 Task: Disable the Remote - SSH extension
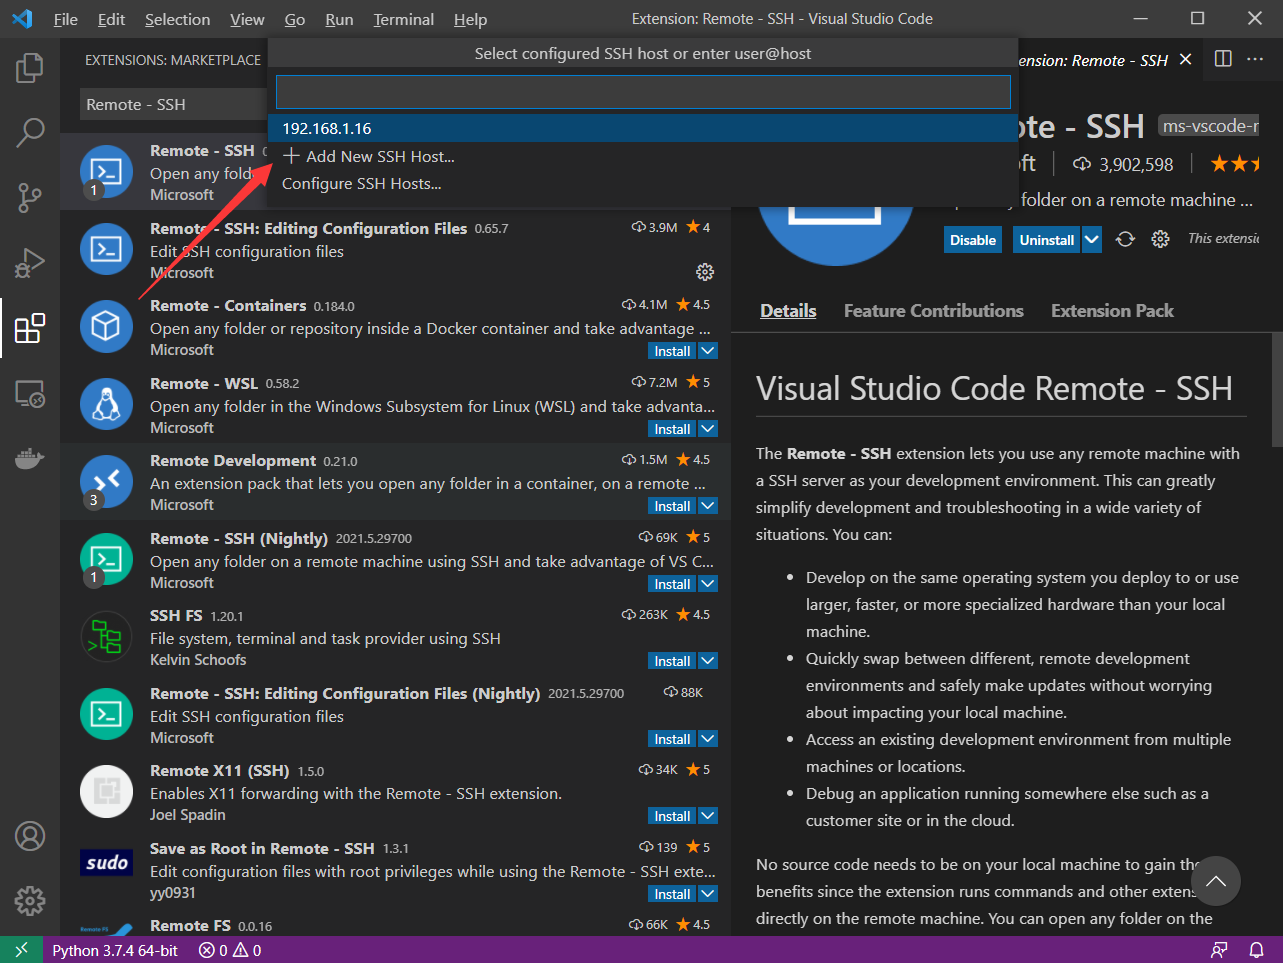pyautogui.click(x=971, y=239)
